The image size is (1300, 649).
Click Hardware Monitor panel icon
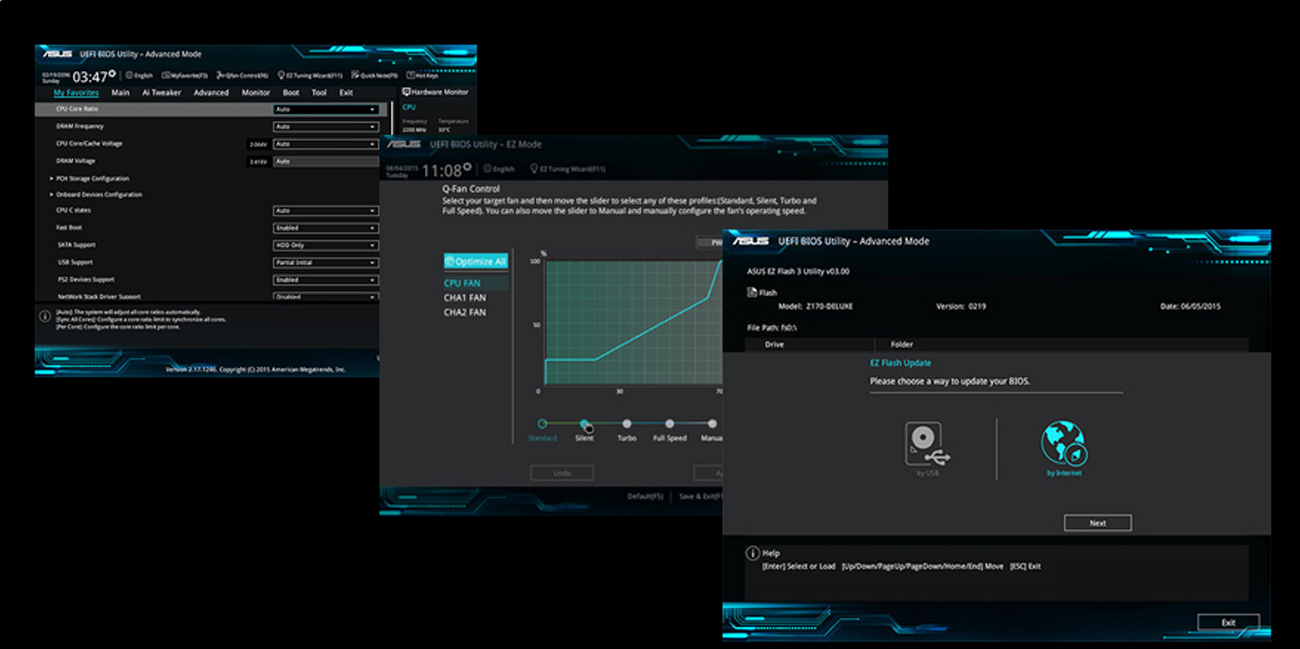(x=406, y=92)
